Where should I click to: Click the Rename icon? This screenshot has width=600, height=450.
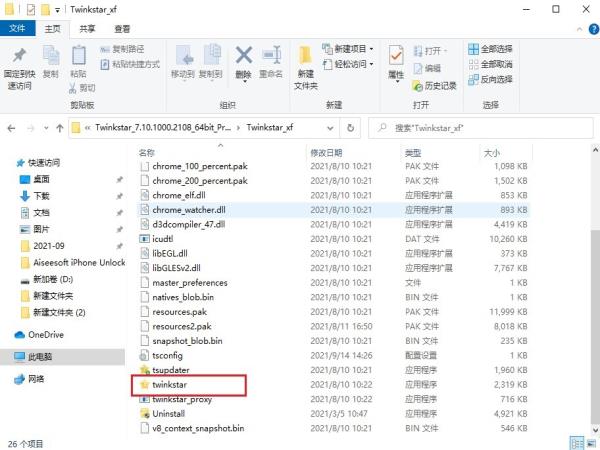[x=271, y=55]
